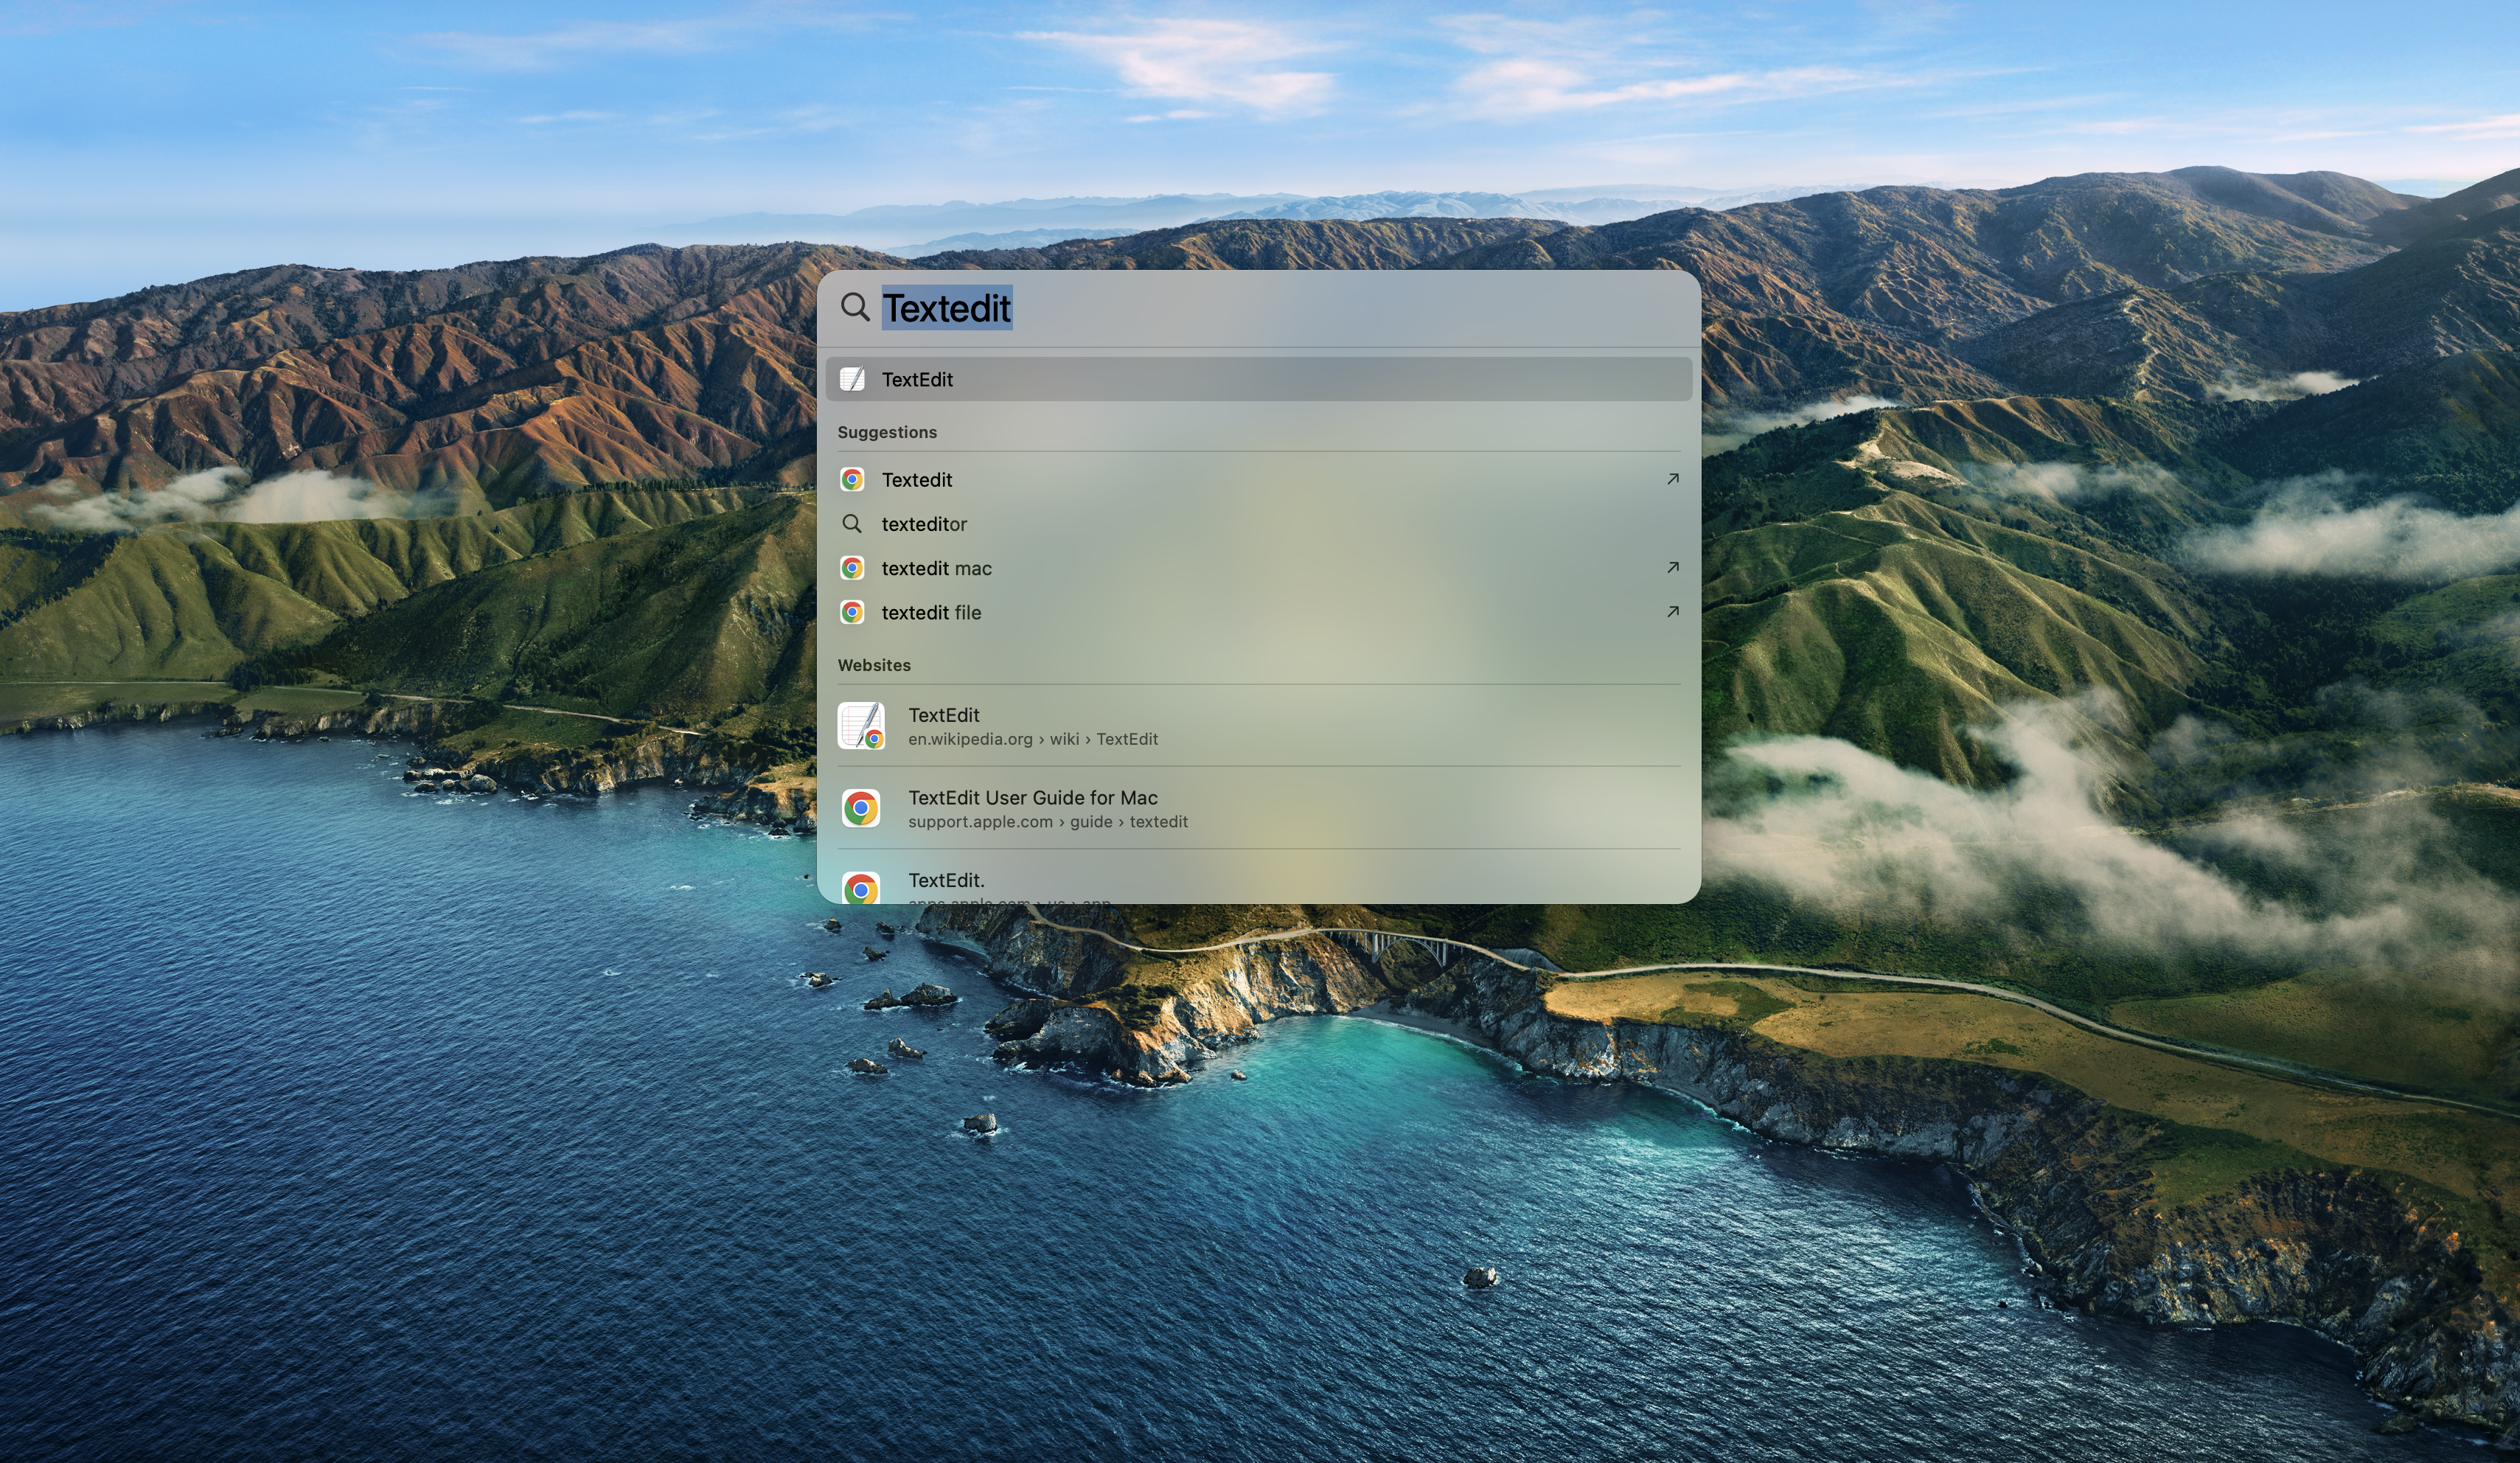Open arrow for the Textedit suggestion
2520x1463 pixels.
tap(1672, 479)
